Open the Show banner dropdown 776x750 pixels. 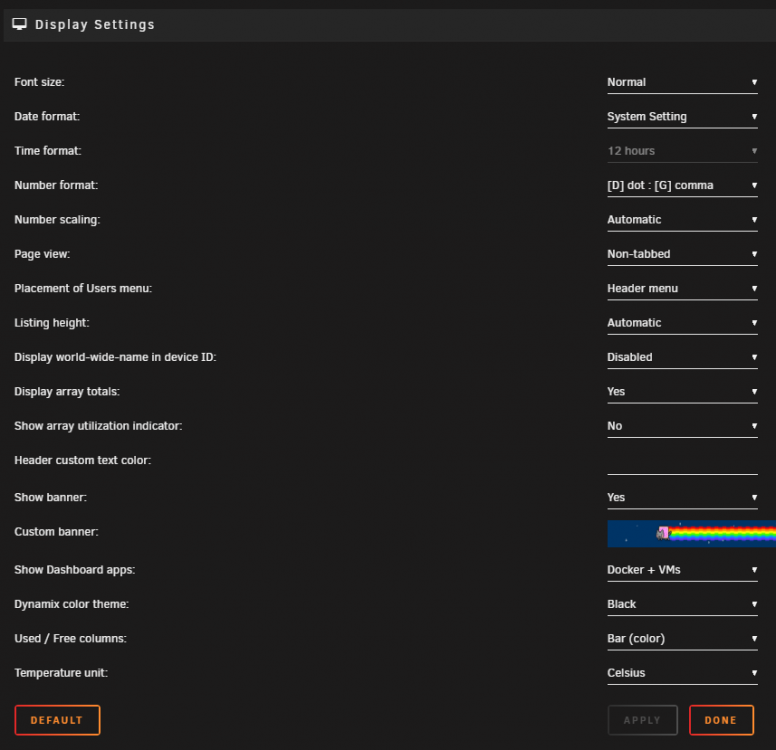tap(682, 498)
